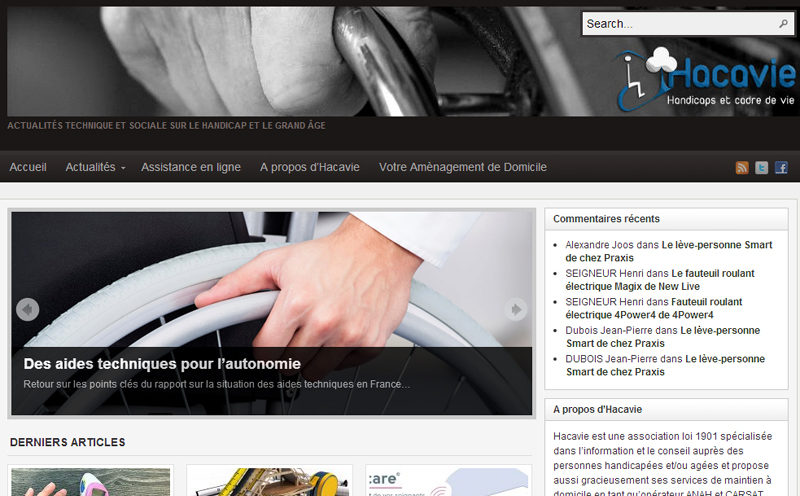Open Fauteuil roulant électrique 4Power4 link
This screenshot has width=800, height=496.
tap(654, 309)
